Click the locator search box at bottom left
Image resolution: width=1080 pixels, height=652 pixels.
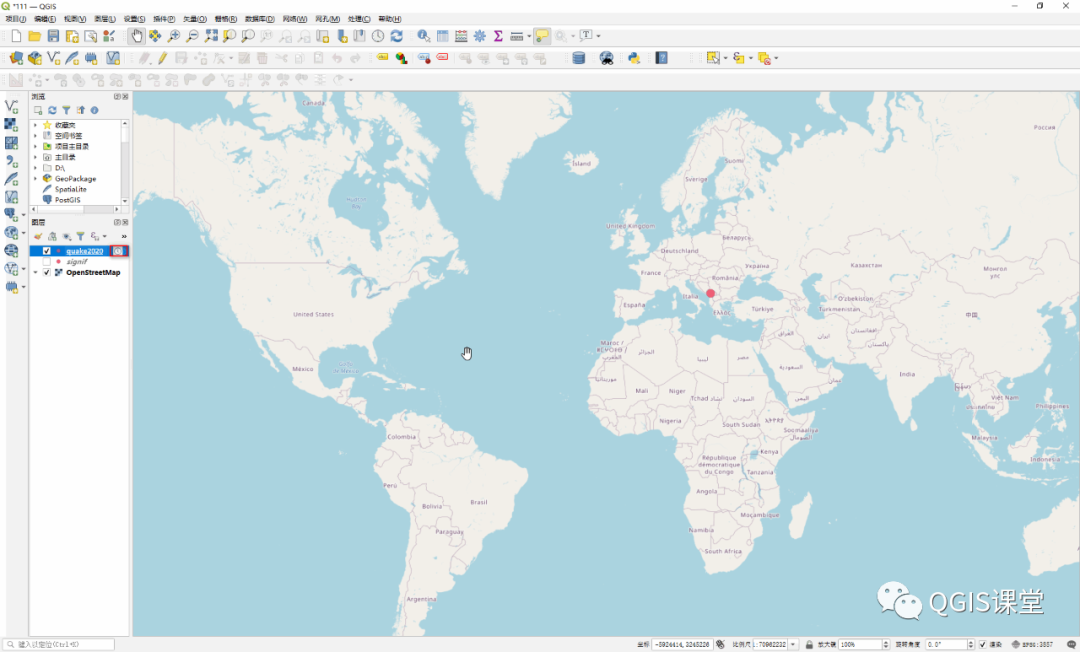[59, 644]
